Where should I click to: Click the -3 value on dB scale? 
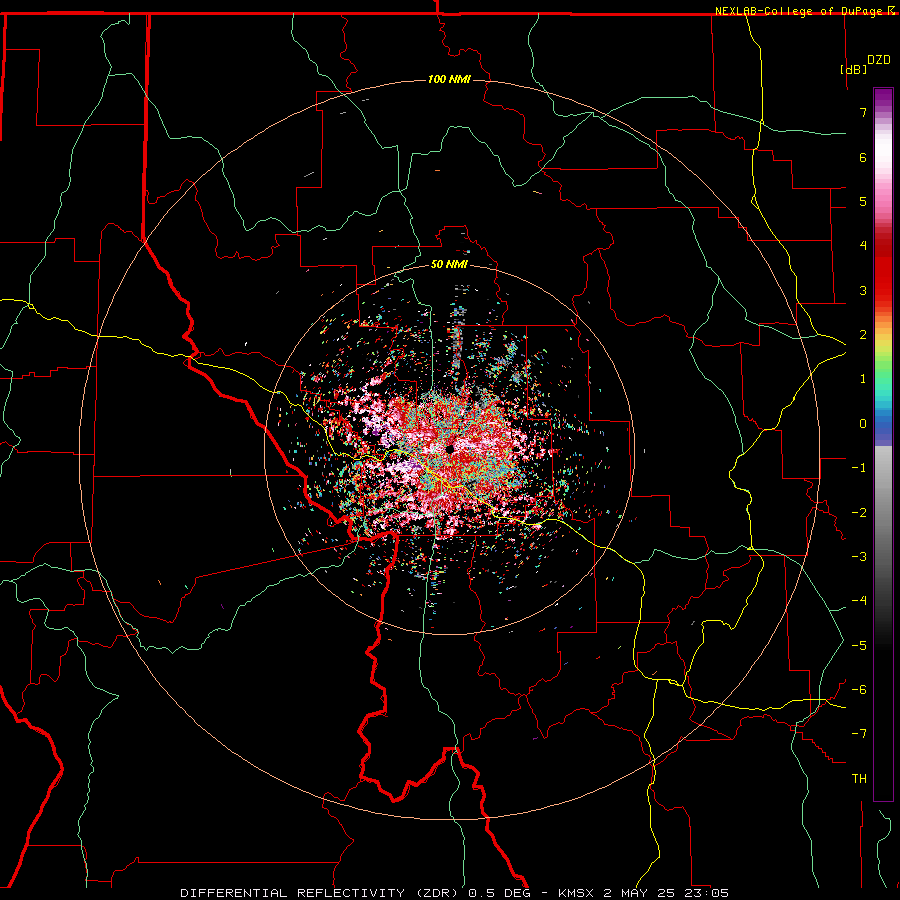tap(859, 556)
